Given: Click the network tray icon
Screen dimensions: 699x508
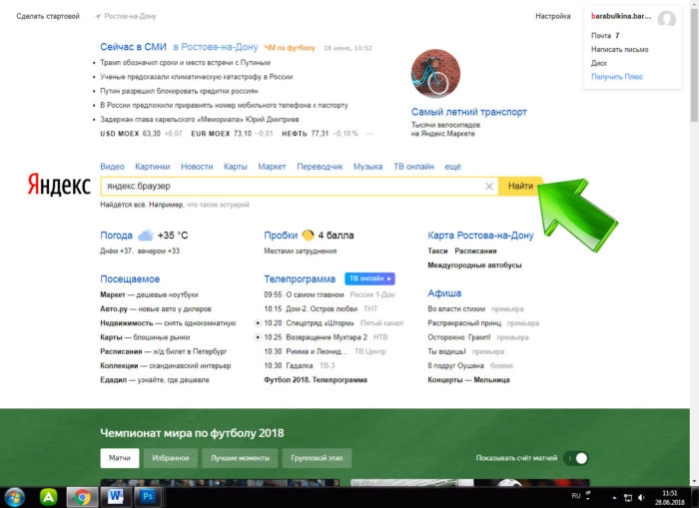Looking at the screenshot, I should pos(628,498).
